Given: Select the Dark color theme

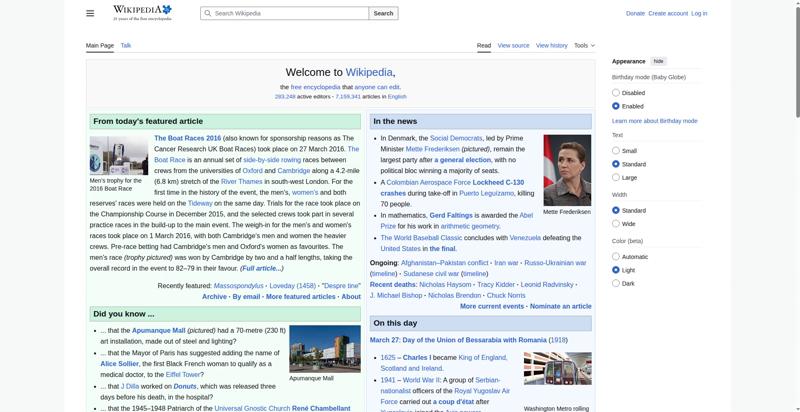Looking at the screenshot, I should 616,283.
